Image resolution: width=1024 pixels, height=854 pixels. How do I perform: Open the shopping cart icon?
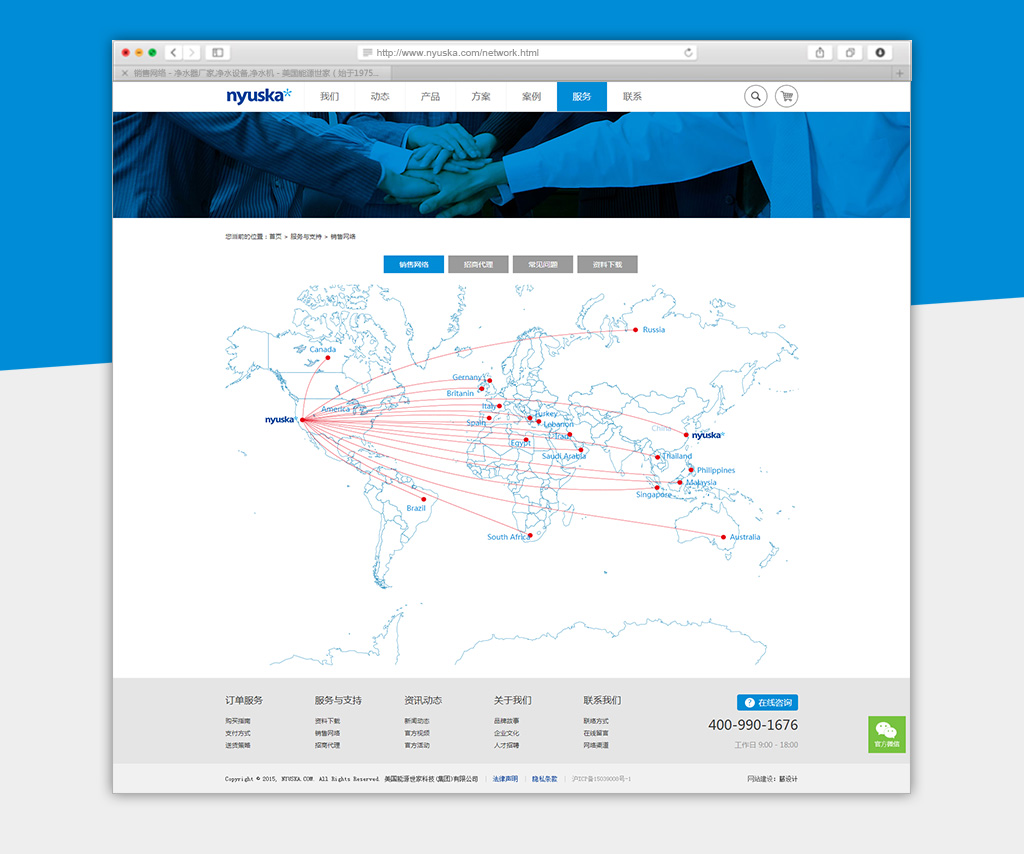pyautogui.click(x=786, y=96)
